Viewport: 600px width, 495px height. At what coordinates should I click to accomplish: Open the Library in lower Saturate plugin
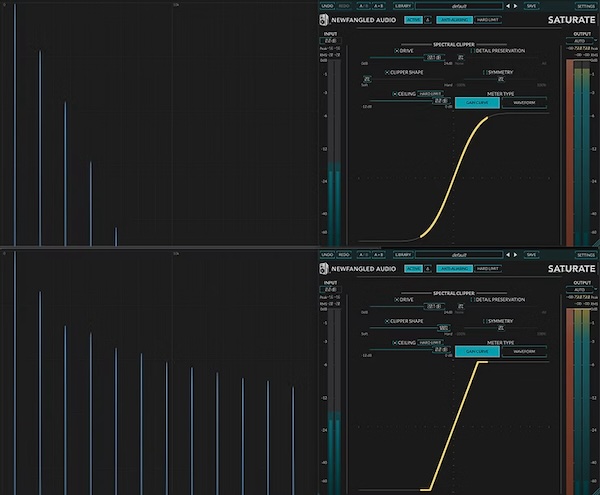point(403,255)
